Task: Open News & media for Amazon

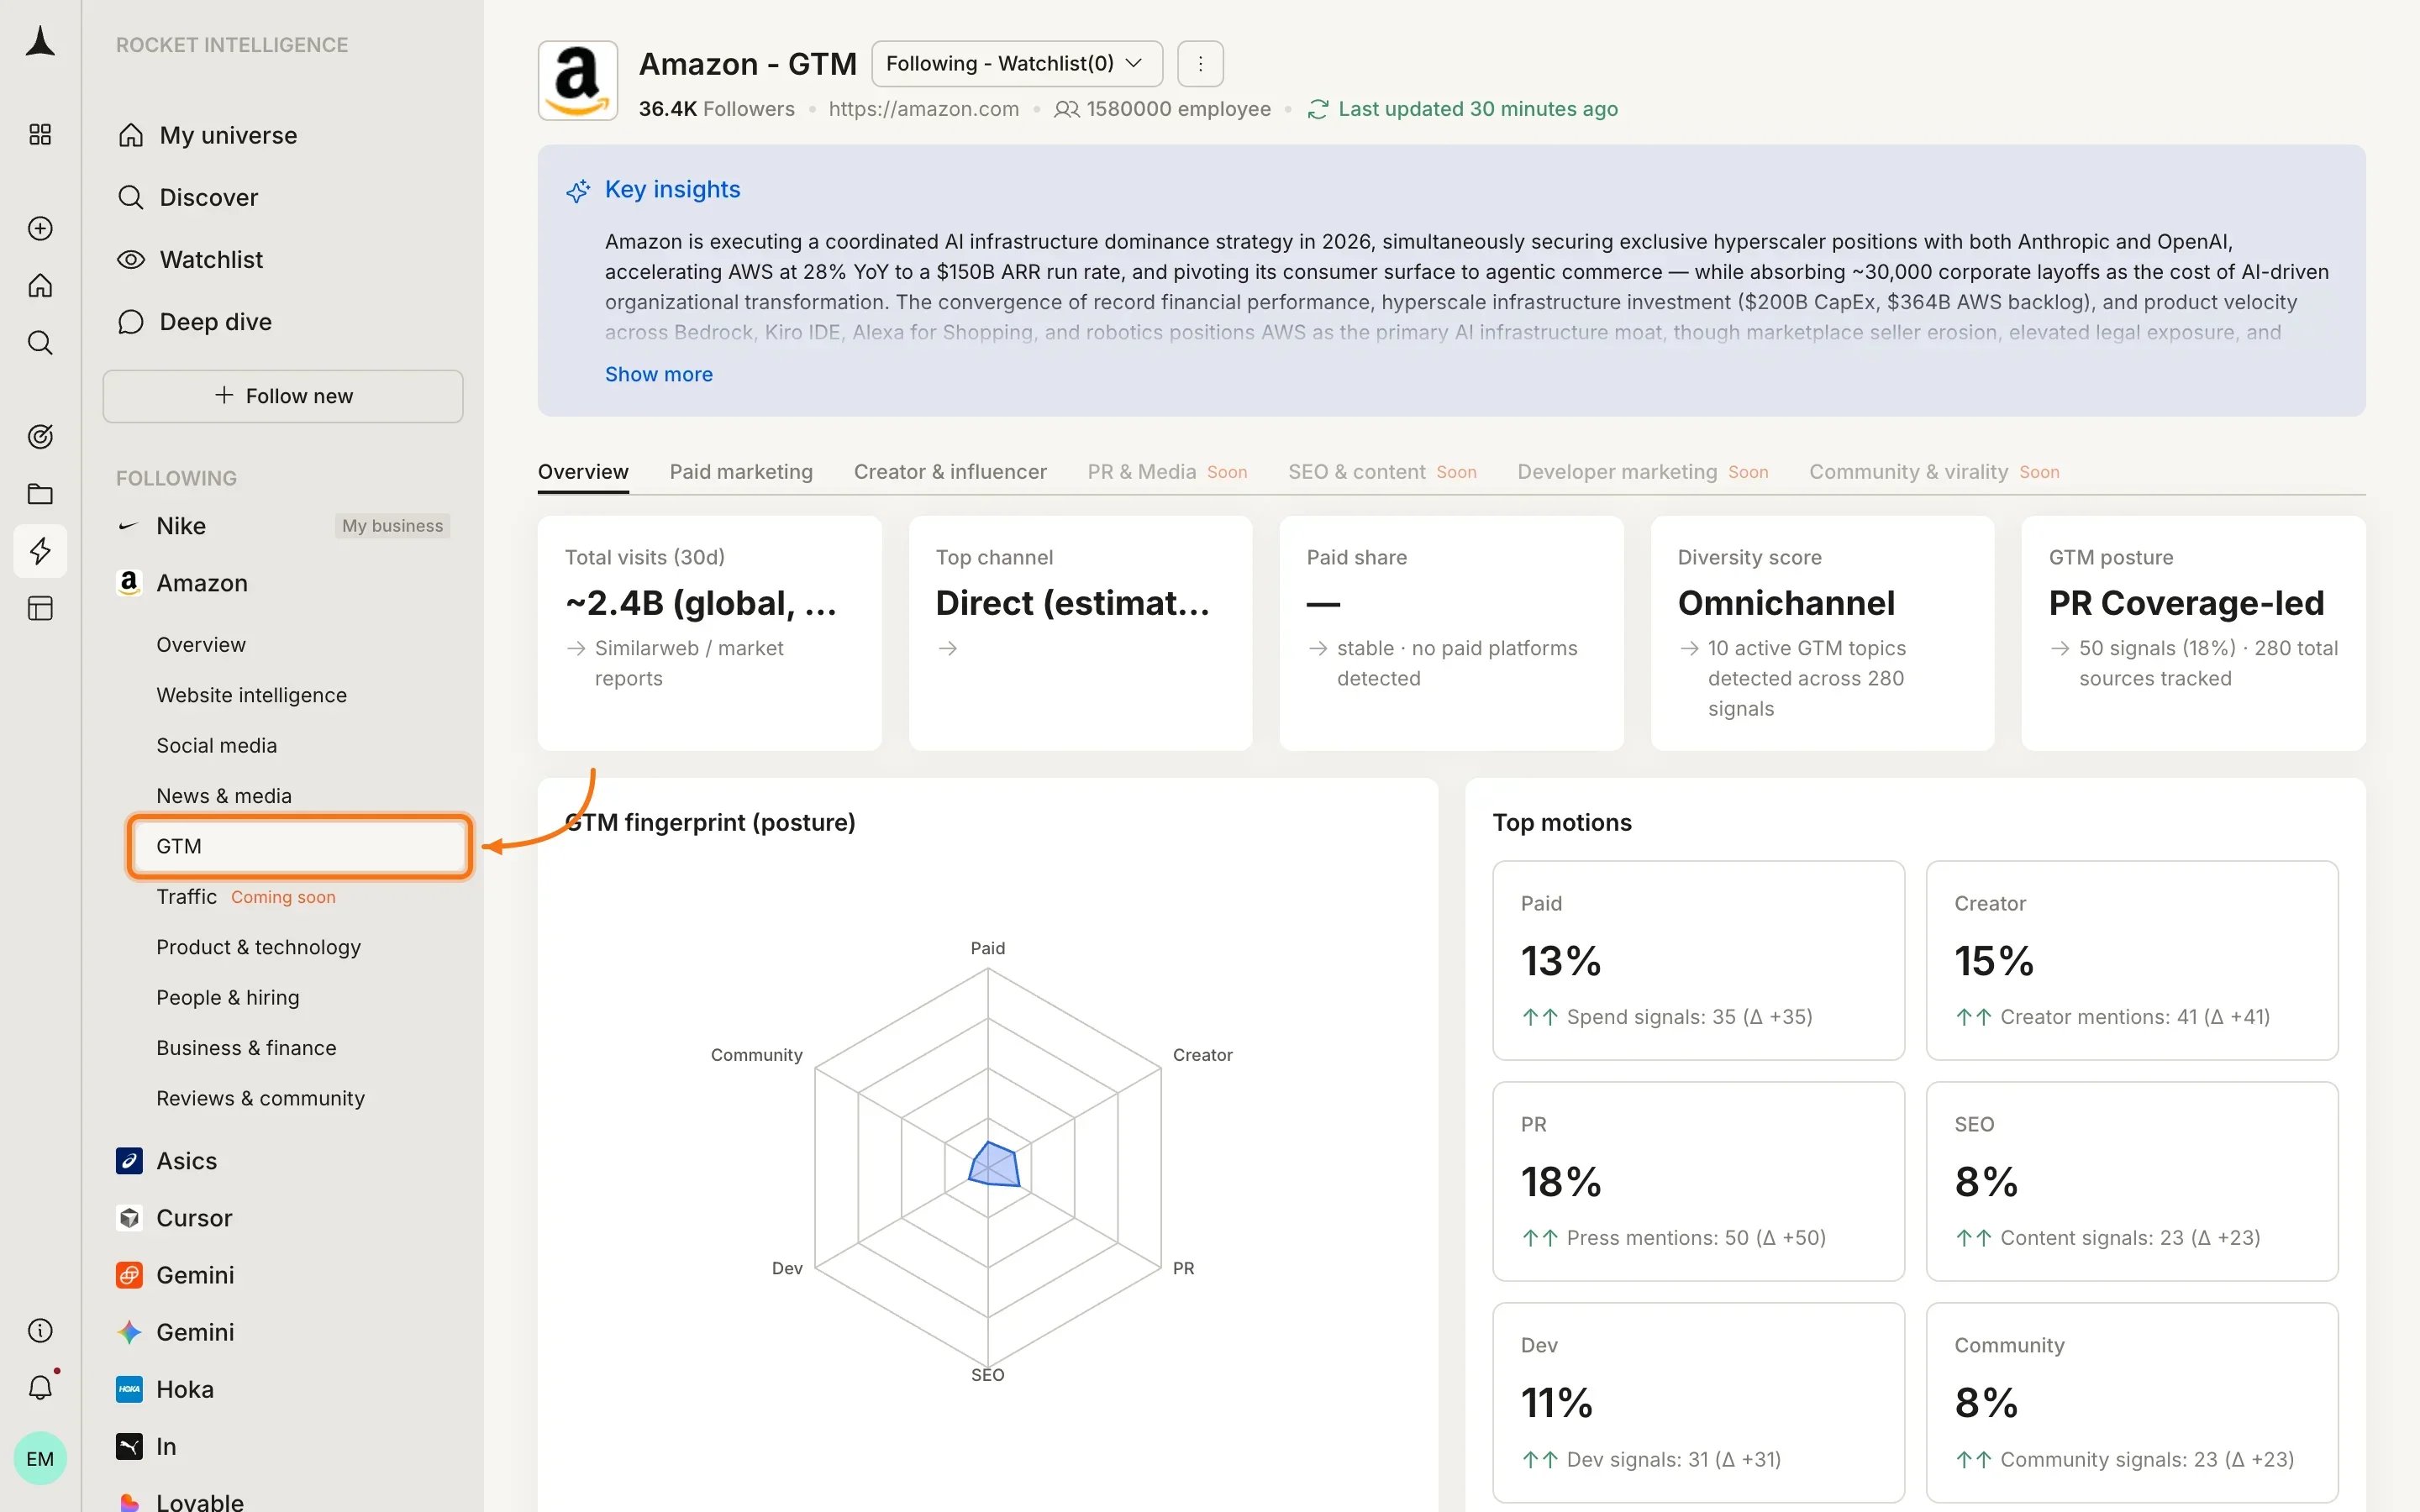Action: 224,796
